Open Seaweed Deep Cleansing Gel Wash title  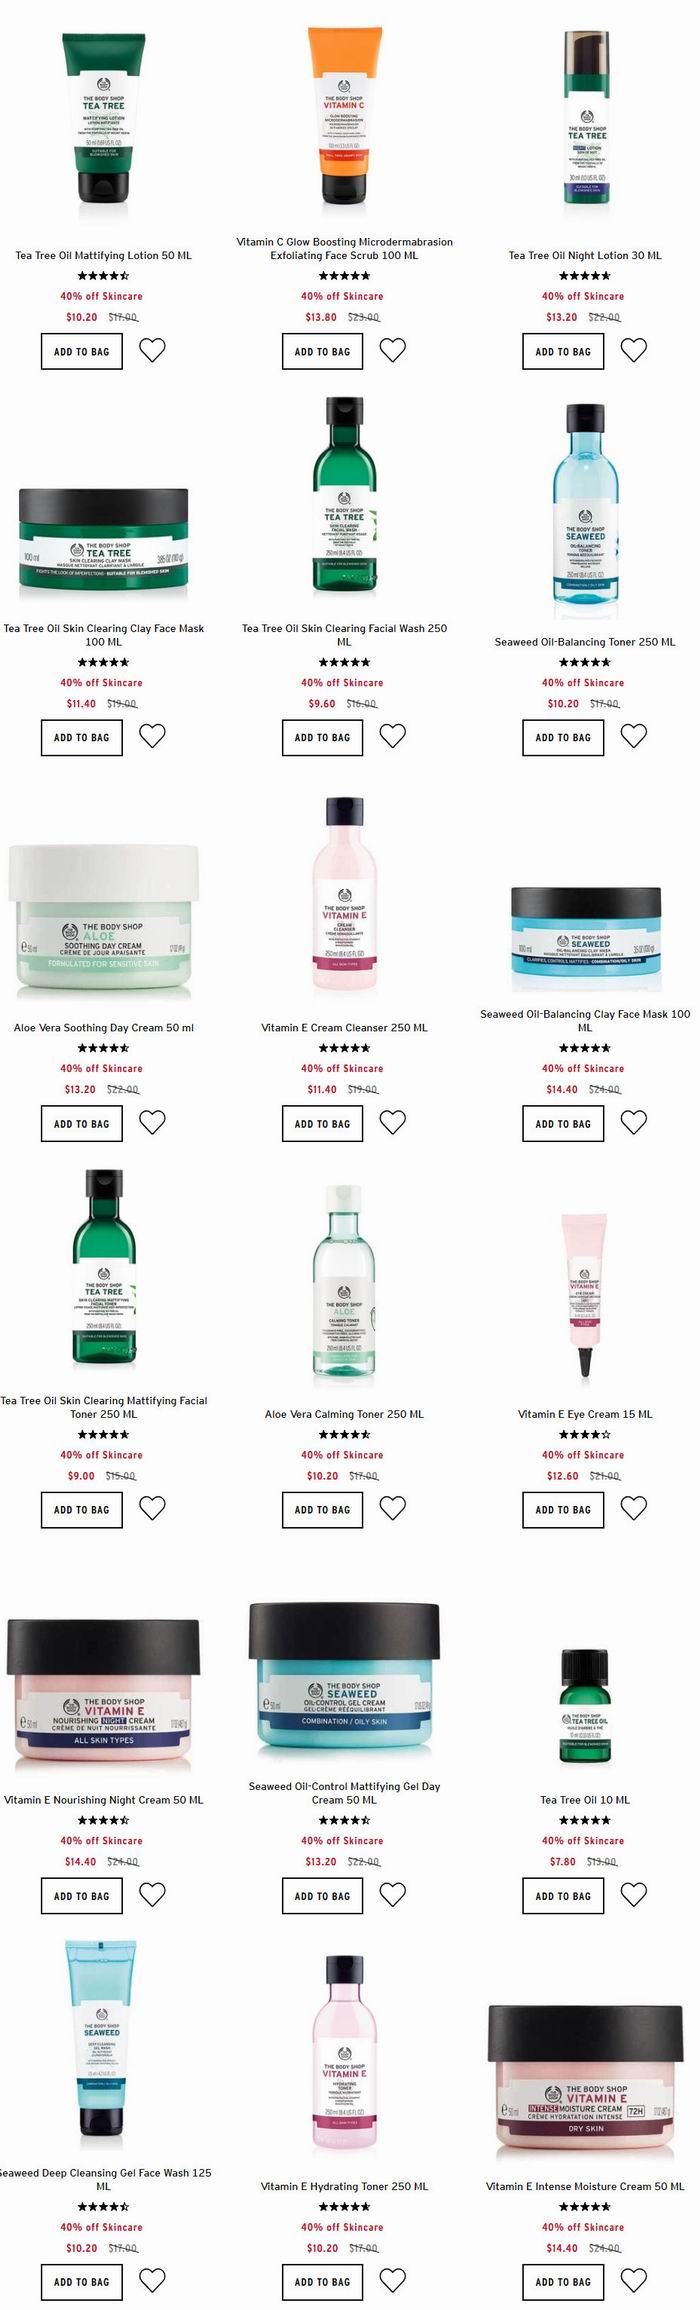click(x=104, y=2179)
